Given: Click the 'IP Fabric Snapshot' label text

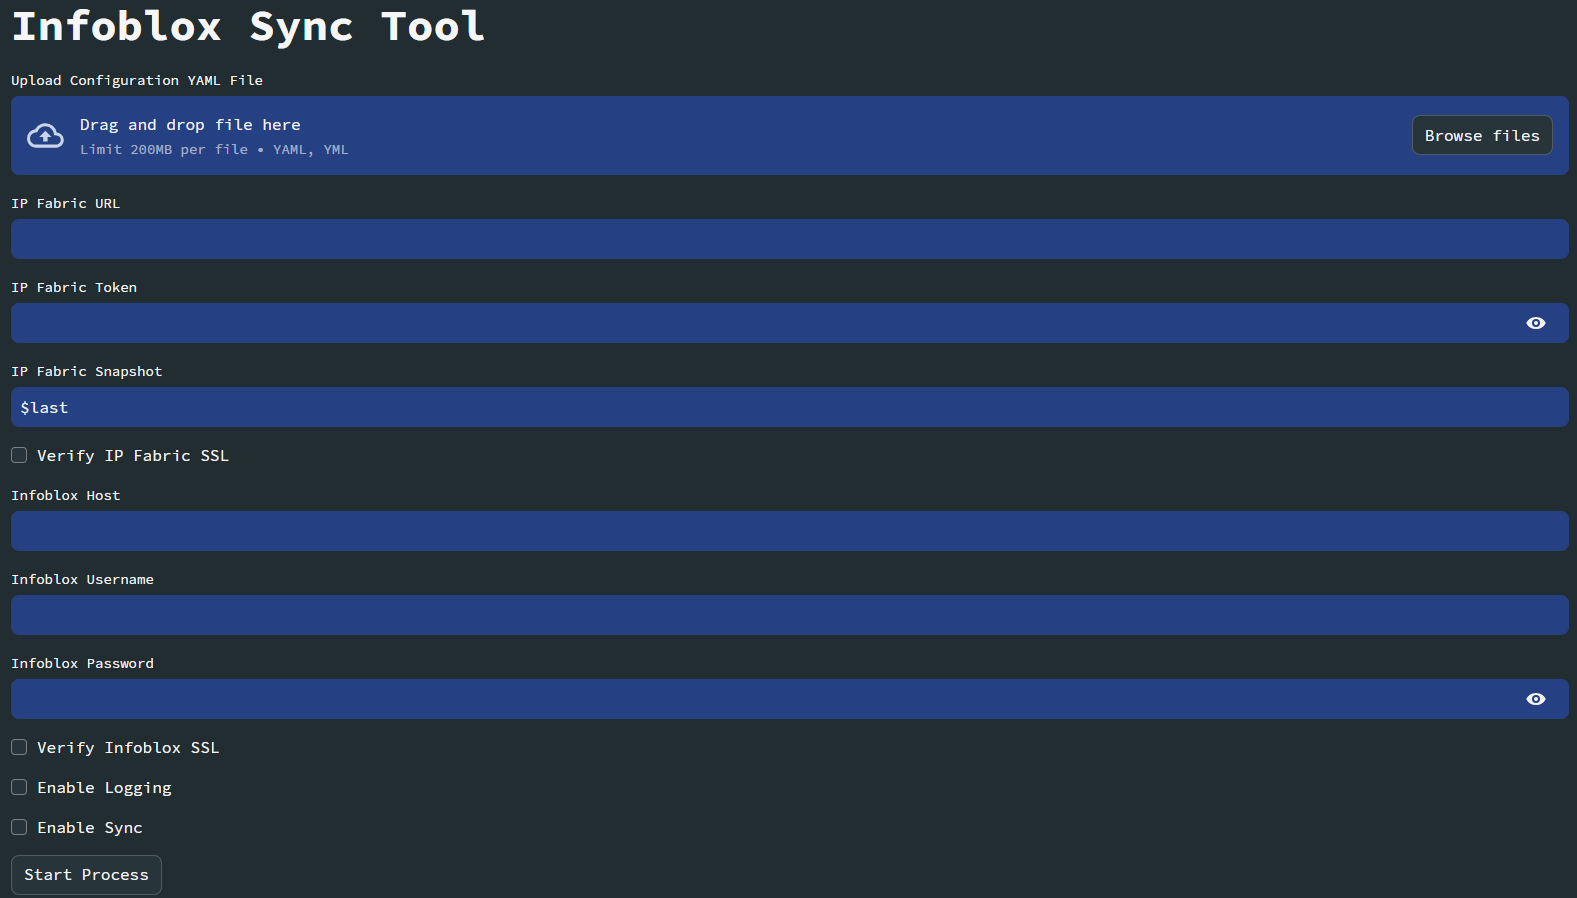Looking at the screenshot, I should [x=86, y=371].
